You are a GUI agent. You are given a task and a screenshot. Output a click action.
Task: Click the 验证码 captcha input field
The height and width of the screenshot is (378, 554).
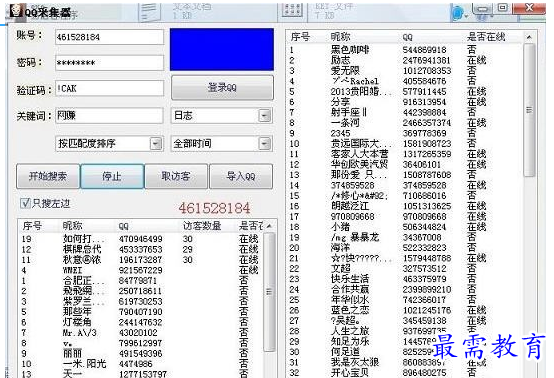110,89
